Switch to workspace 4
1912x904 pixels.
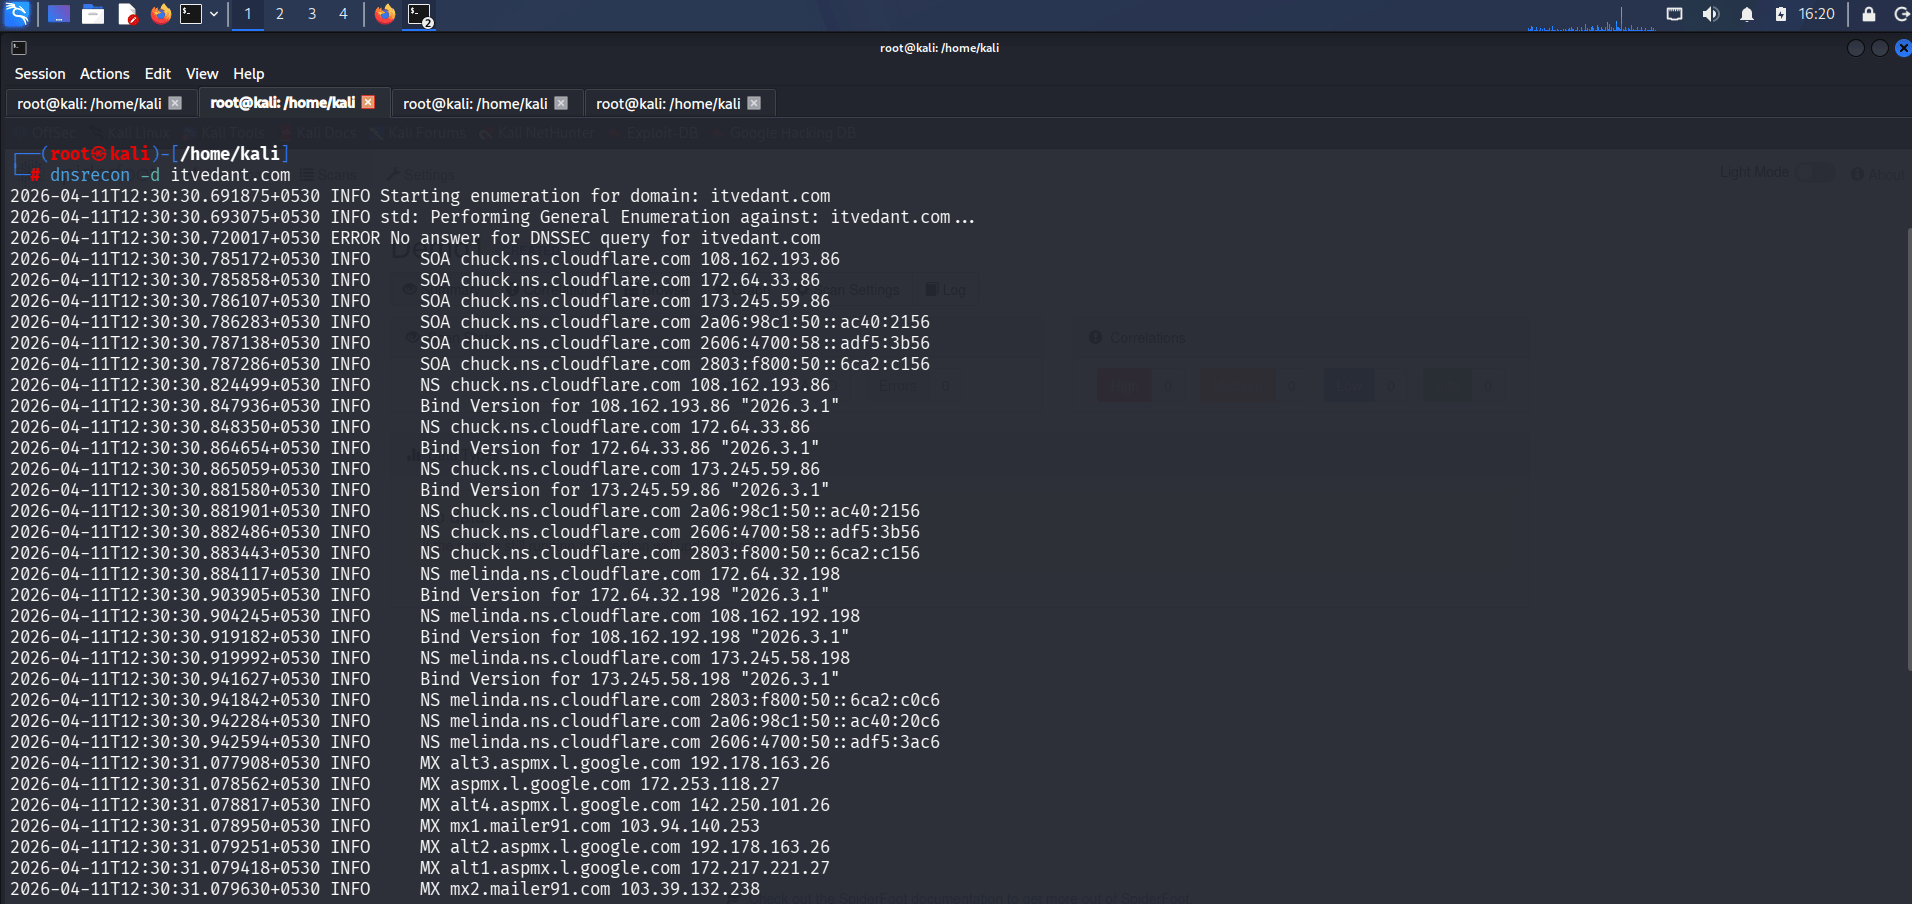343,14
